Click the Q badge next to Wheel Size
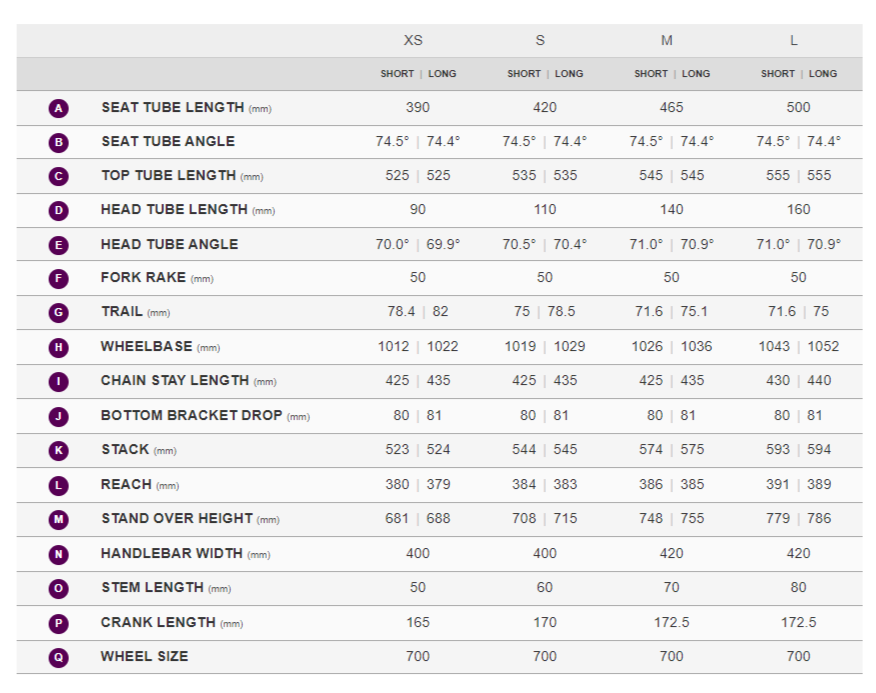The image size is (876, 693). tap(59, 657)
